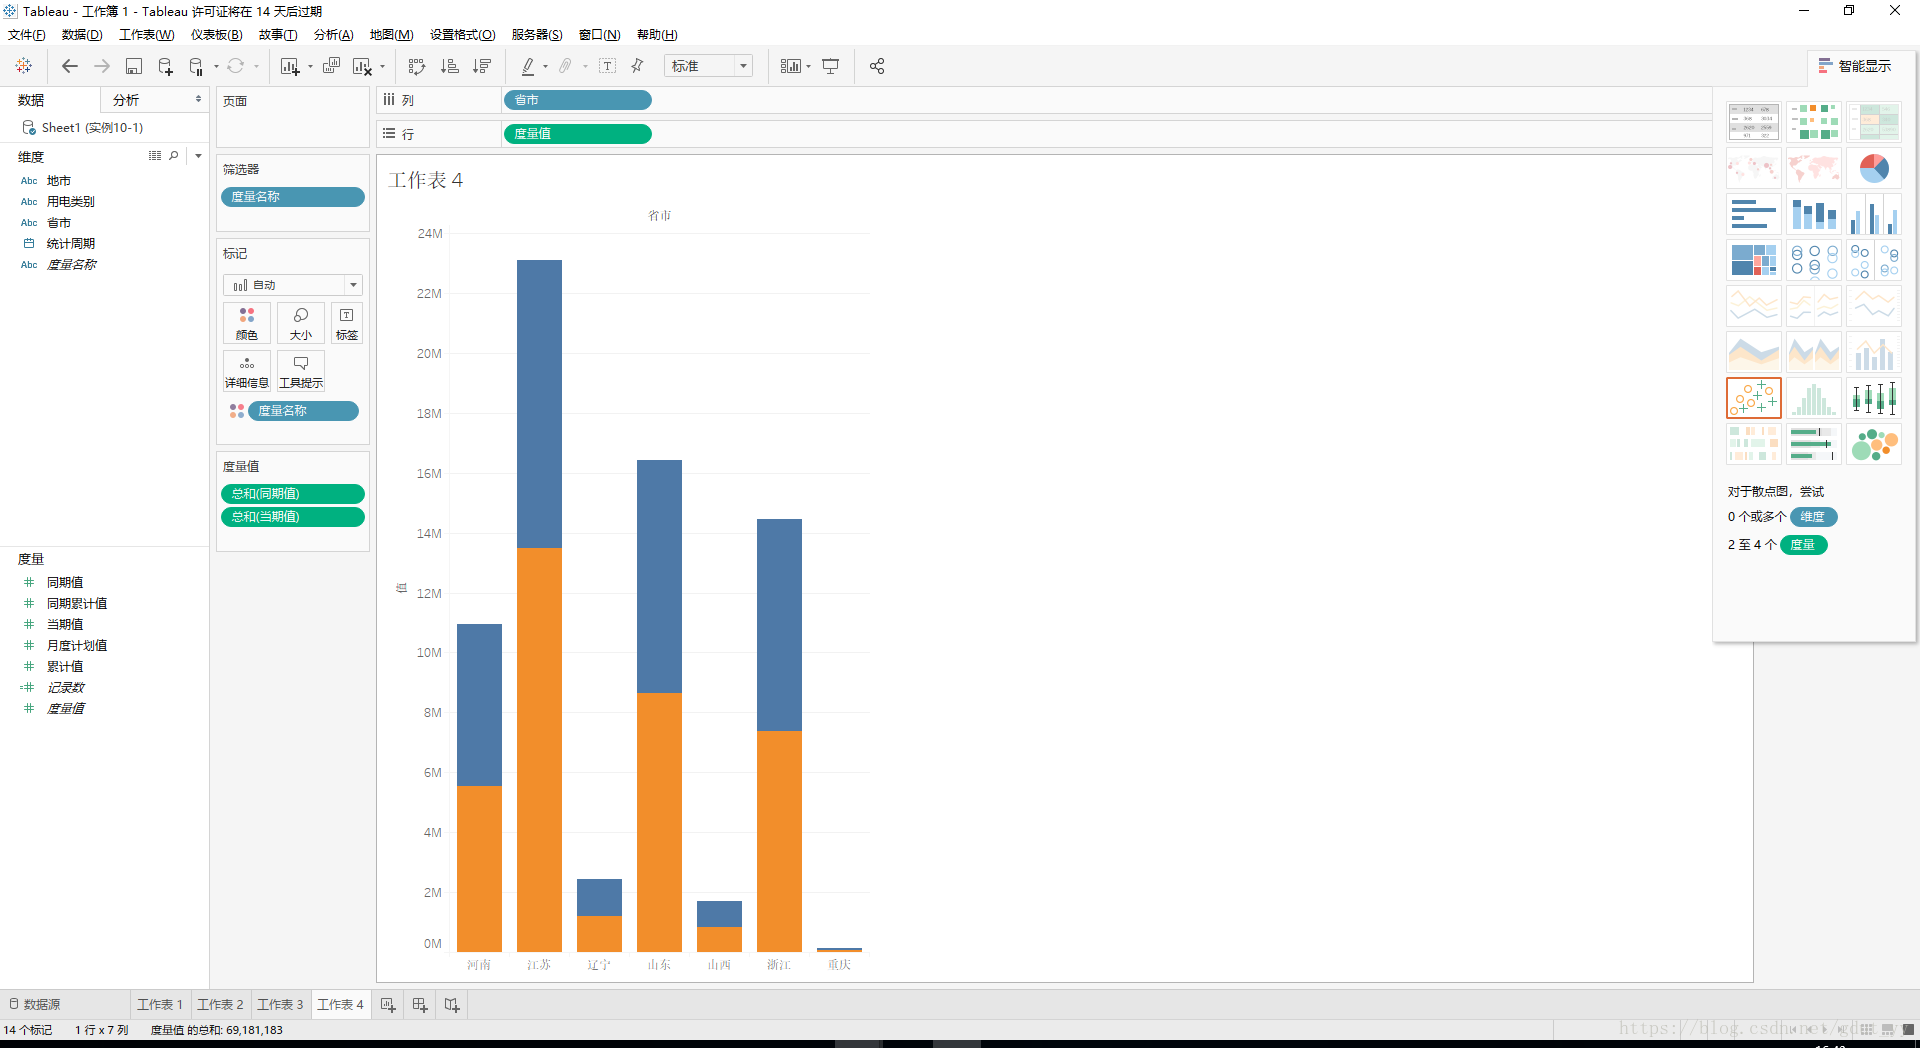Open the 工作表(W) menu
This screenshot has height=1048, width=1920.
click(x=147, y=35)
